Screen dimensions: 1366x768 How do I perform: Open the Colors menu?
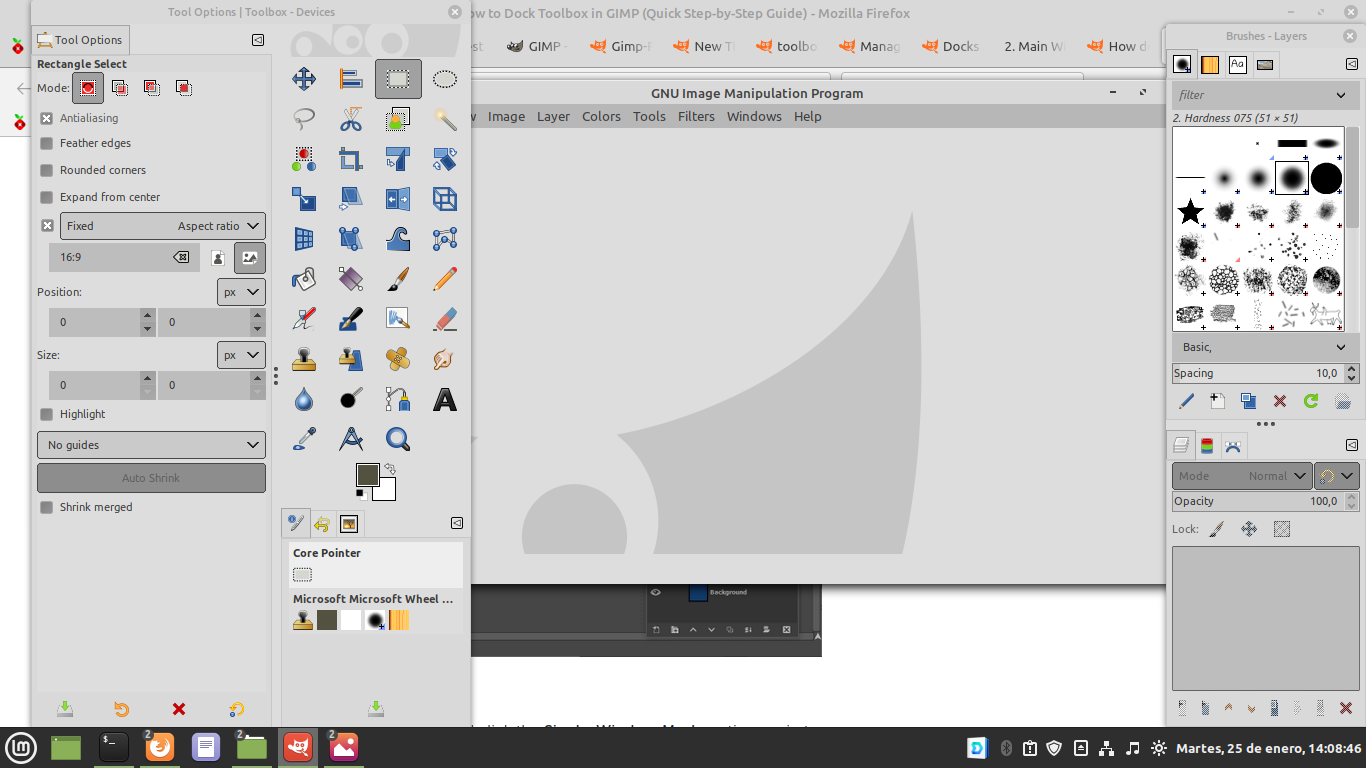click(x=601, y=116)
